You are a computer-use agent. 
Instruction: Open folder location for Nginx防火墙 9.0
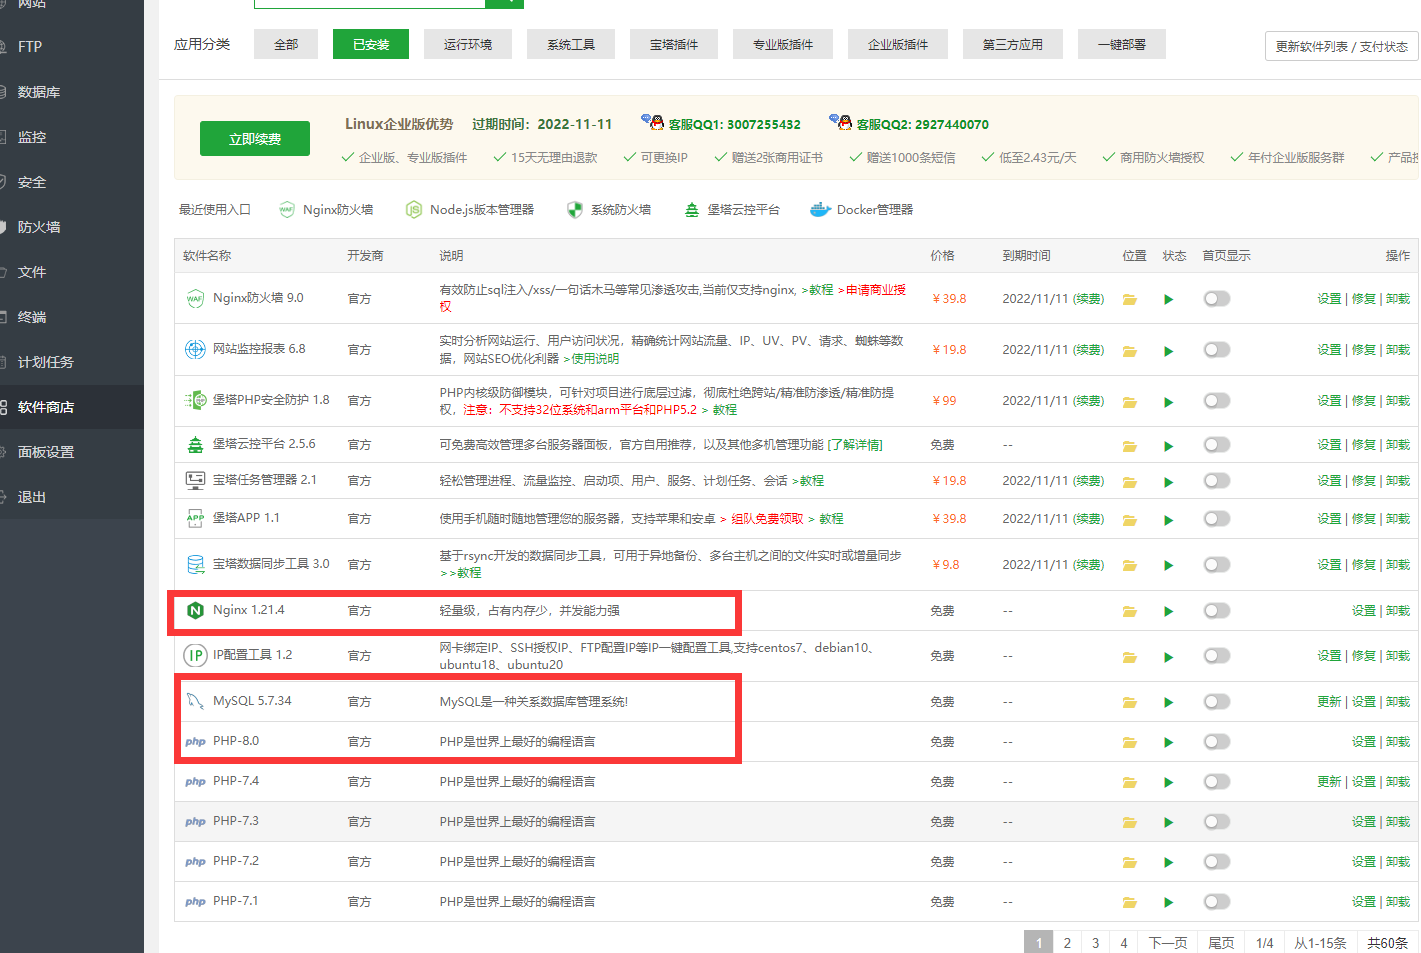point(1129,299)
